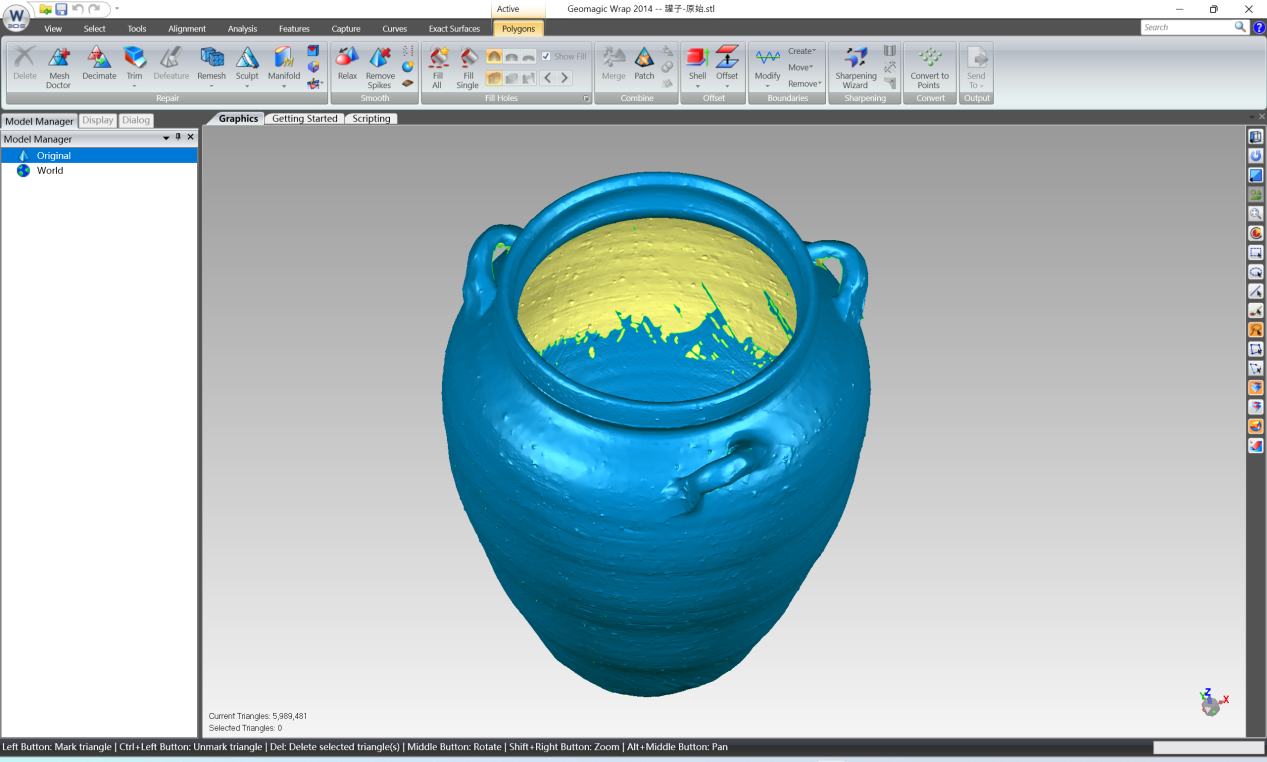The height and width of the screenshot is (762, 1267).
Task: Open the Create boundaries dropdown
Action: (802, 51)
